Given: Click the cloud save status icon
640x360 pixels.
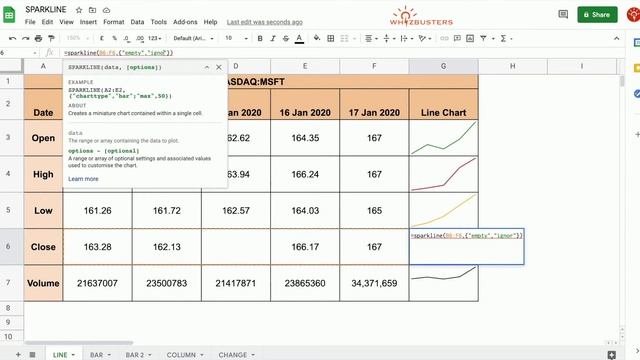Looking at the screenshot, I should (x=106, y=10).
